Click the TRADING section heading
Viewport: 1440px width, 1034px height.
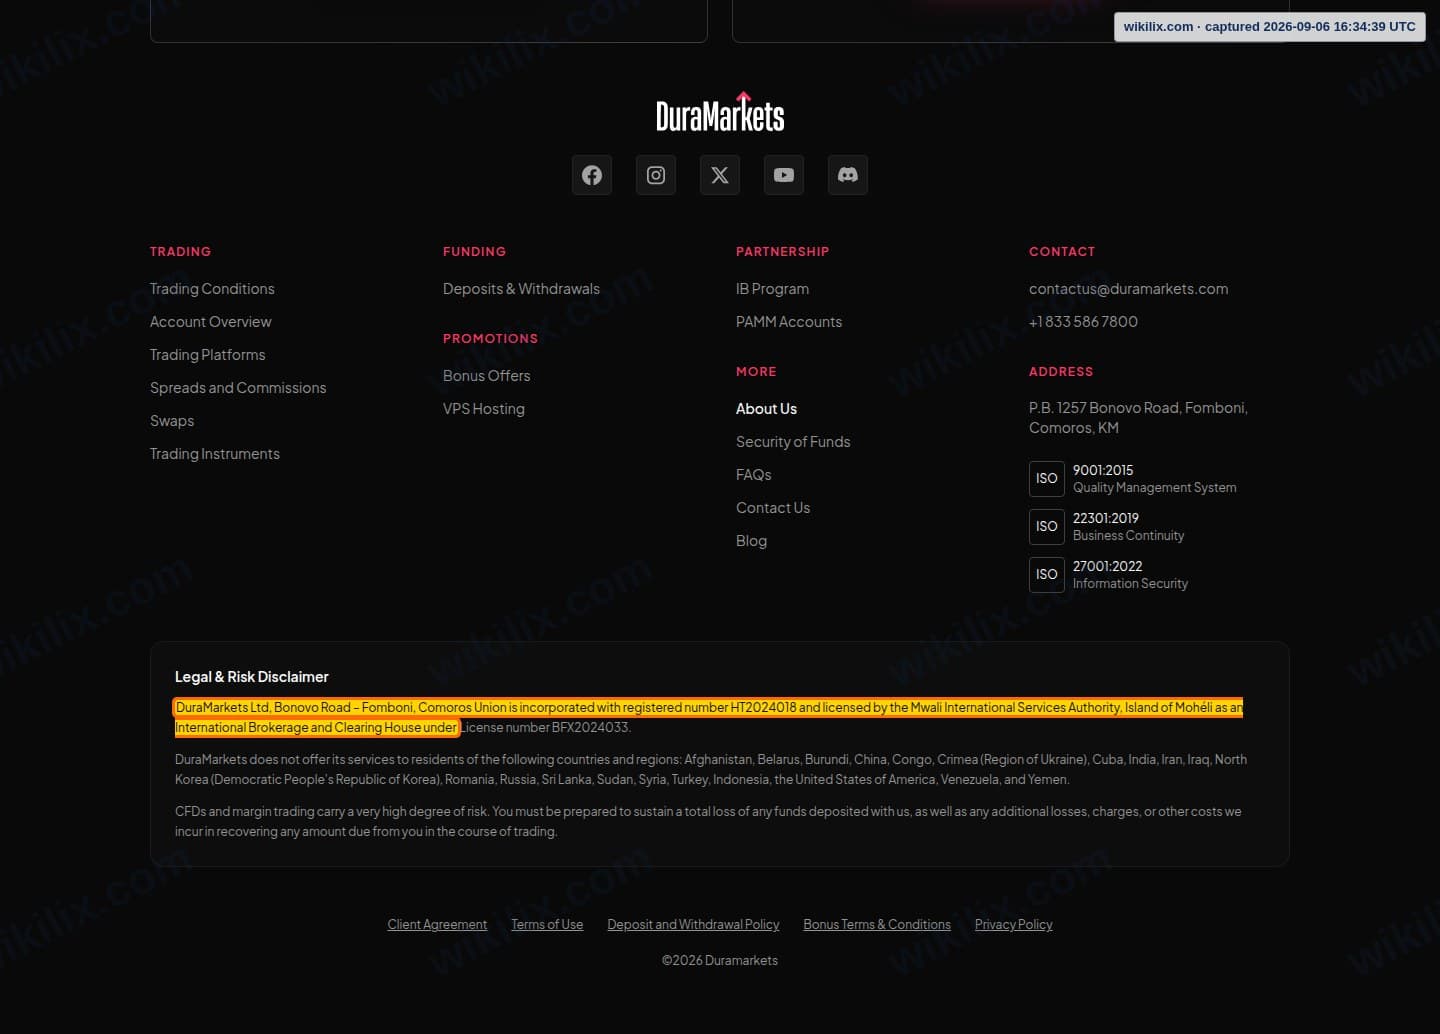[x=181, y=252]
